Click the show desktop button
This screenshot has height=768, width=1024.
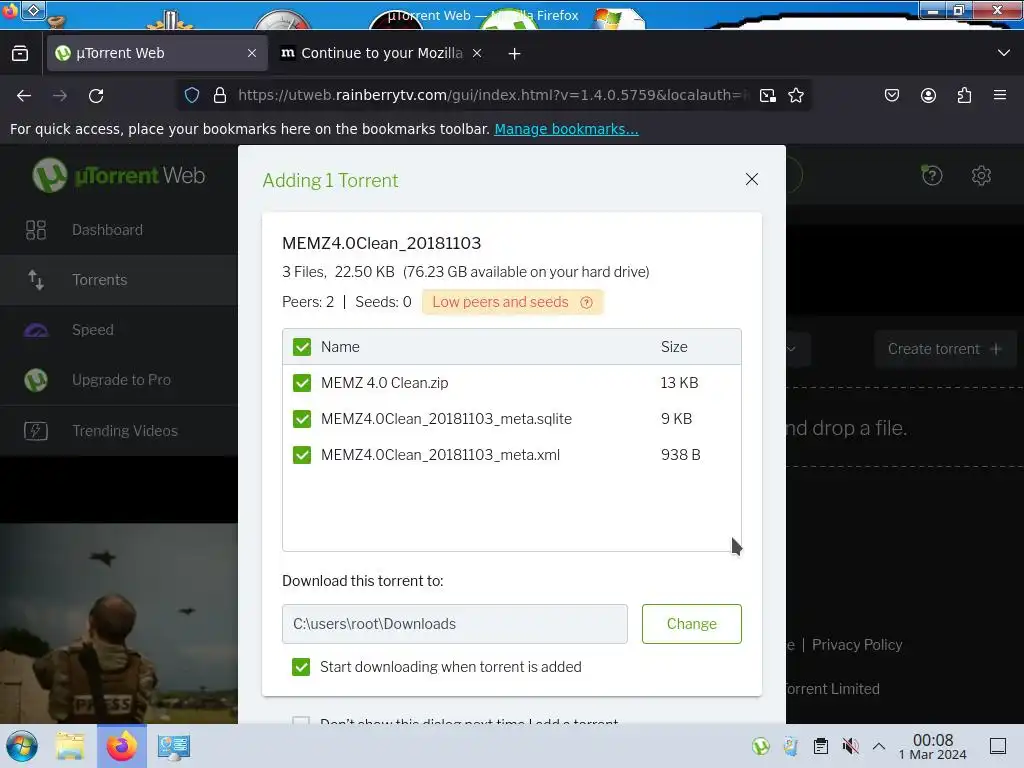[x=998, y=746]
